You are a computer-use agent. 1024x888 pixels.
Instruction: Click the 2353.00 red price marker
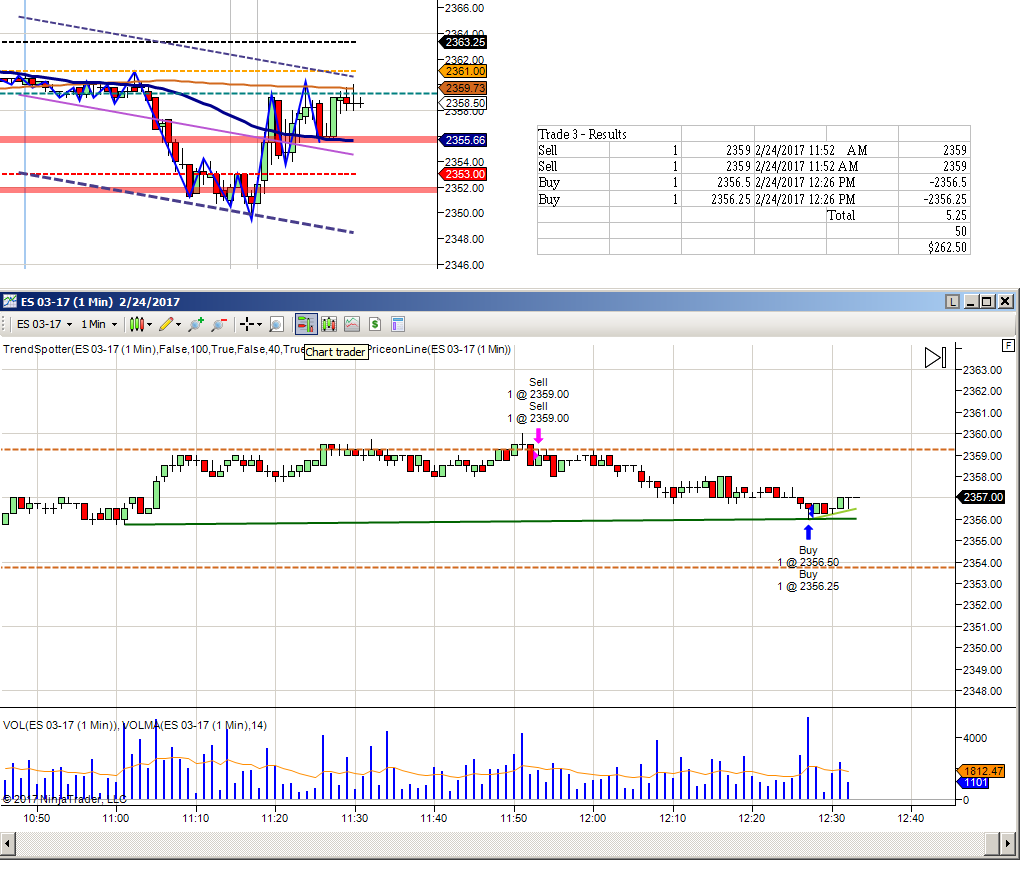tap(462, 174)
